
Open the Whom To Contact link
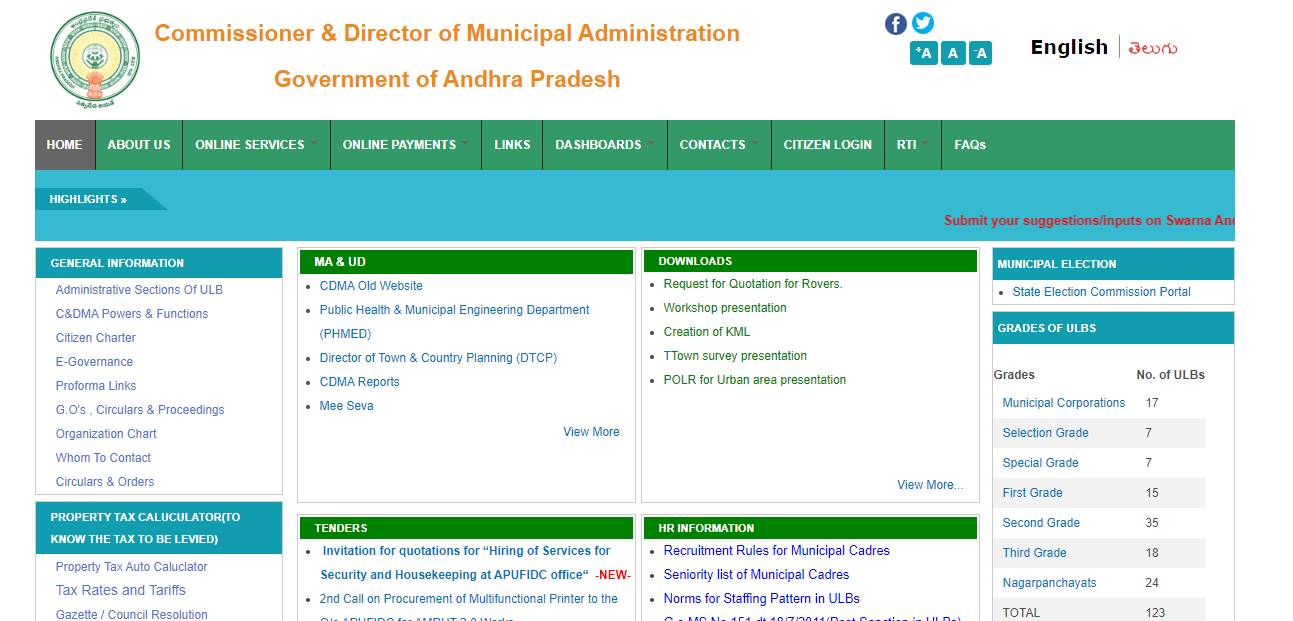click(103, 458)
